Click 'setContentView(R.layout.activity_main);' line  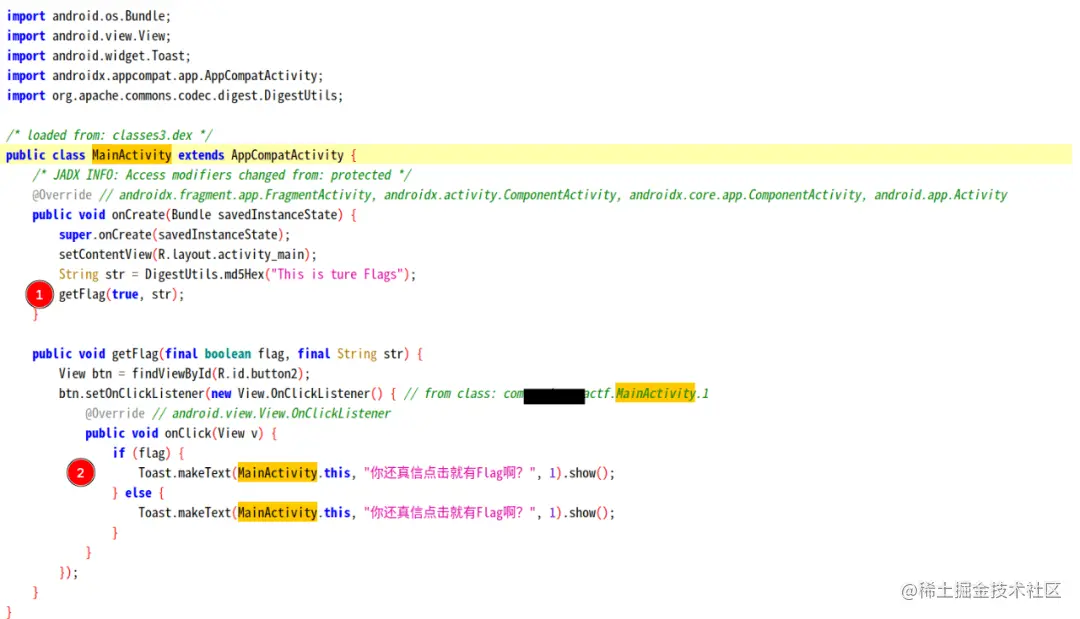pos(187,255)
